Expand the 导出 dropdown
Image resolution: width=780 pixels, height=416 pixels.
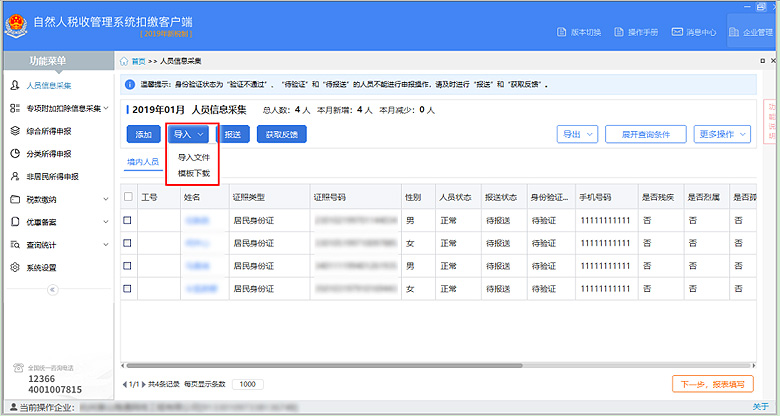576,134
